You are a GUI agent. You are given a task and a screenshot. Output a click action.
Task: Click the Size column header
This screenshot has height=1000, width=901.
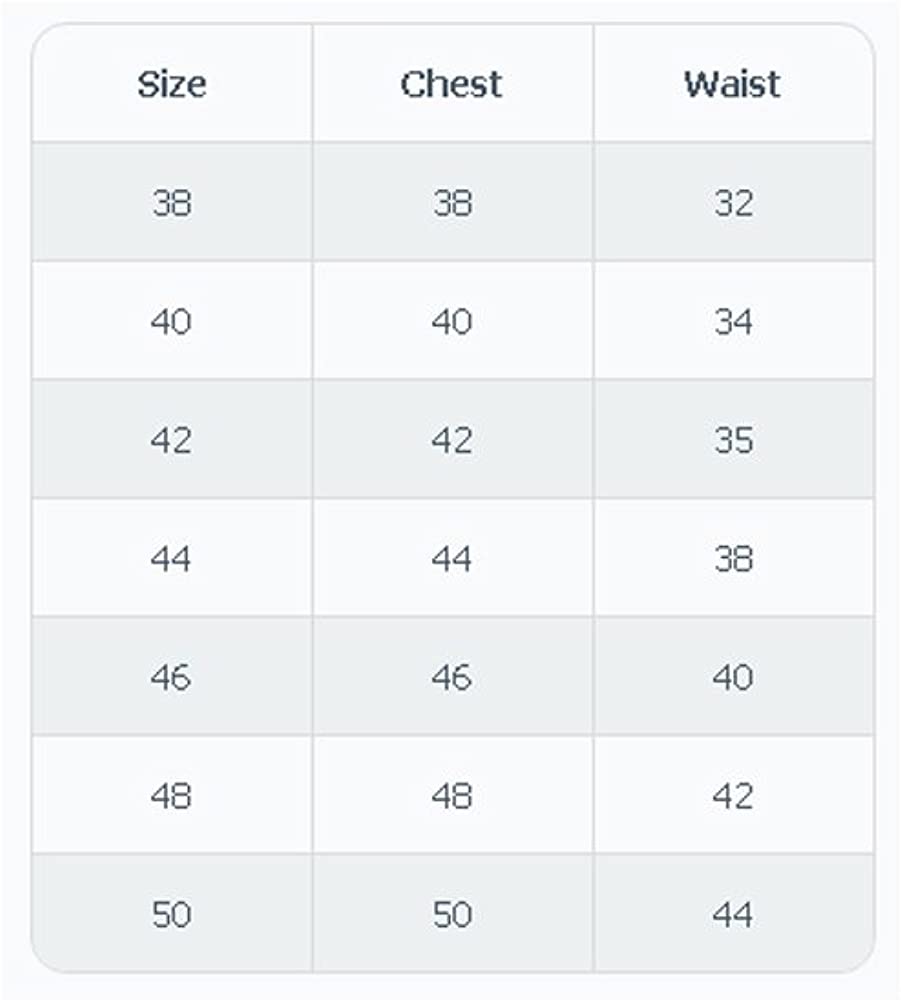point(171,84)
